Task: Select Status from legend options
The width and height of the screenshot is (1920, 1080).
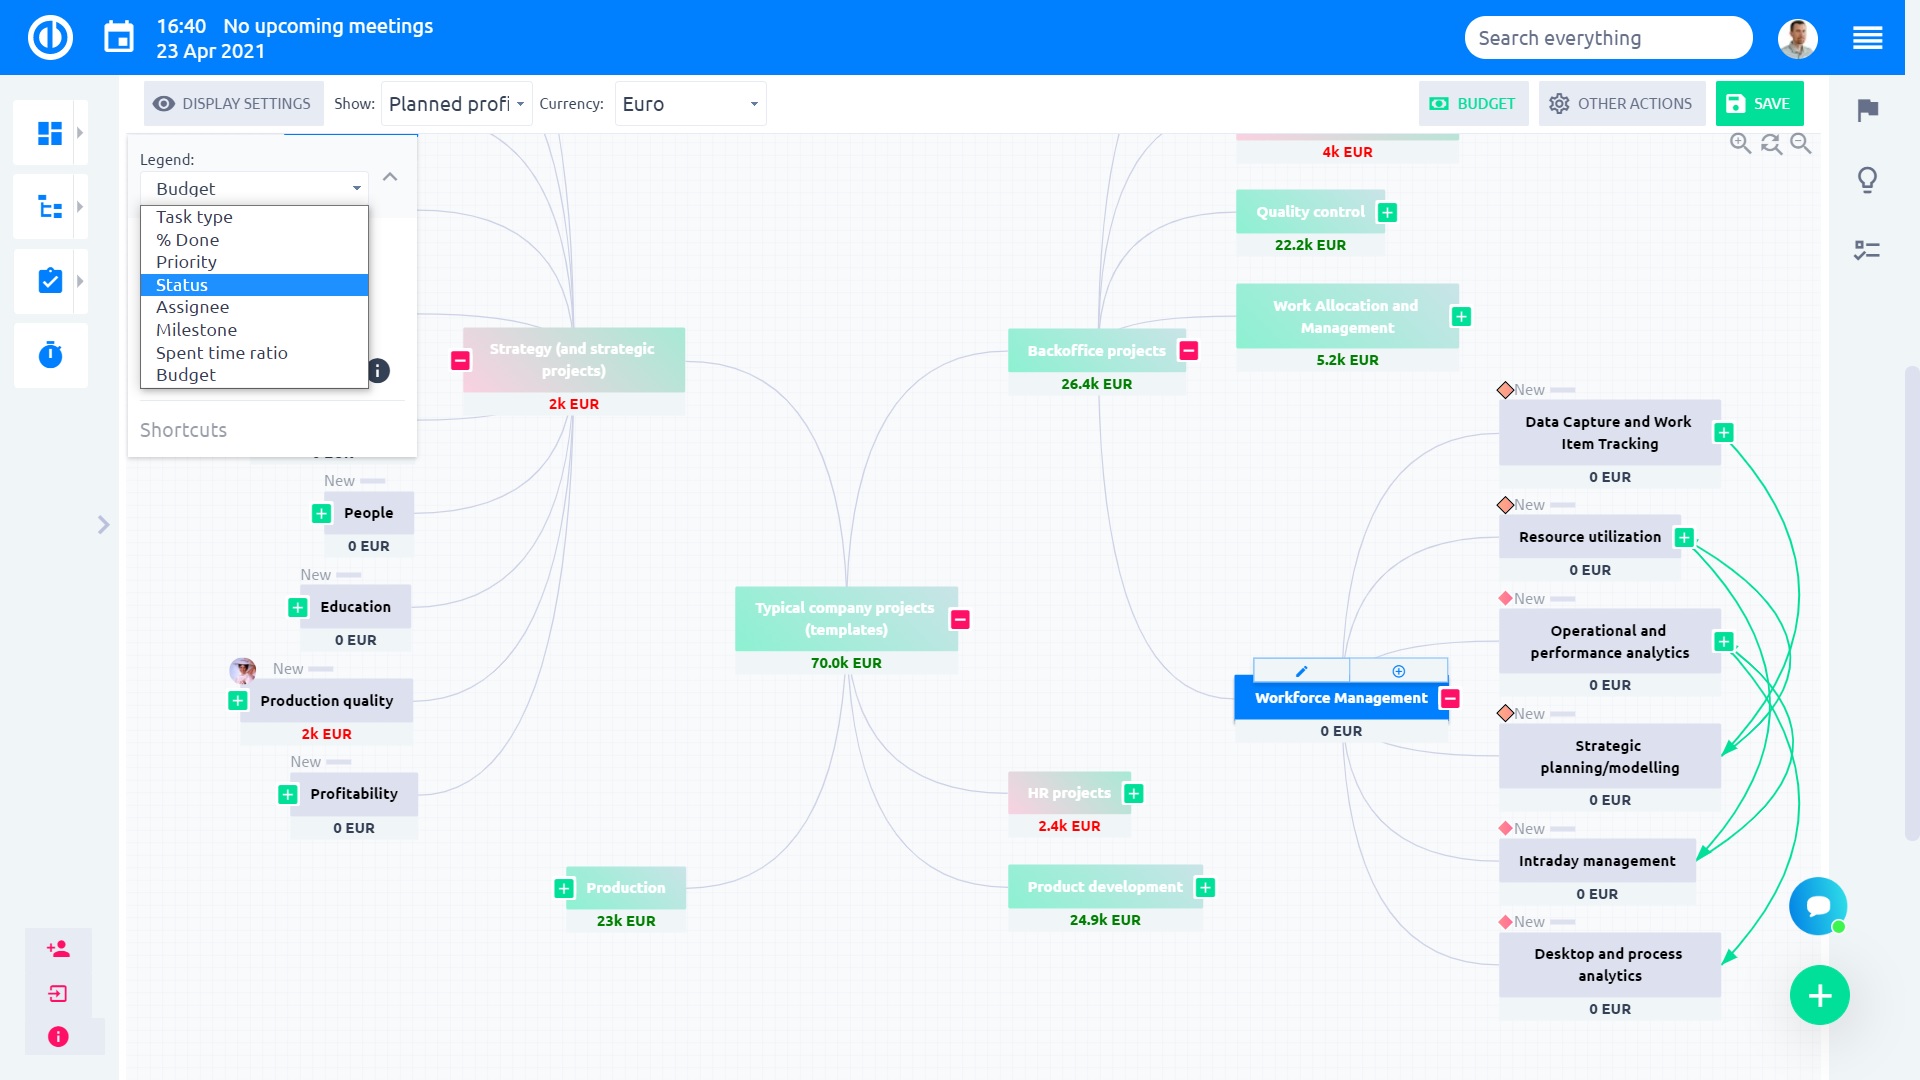Action: click(182, 284)
